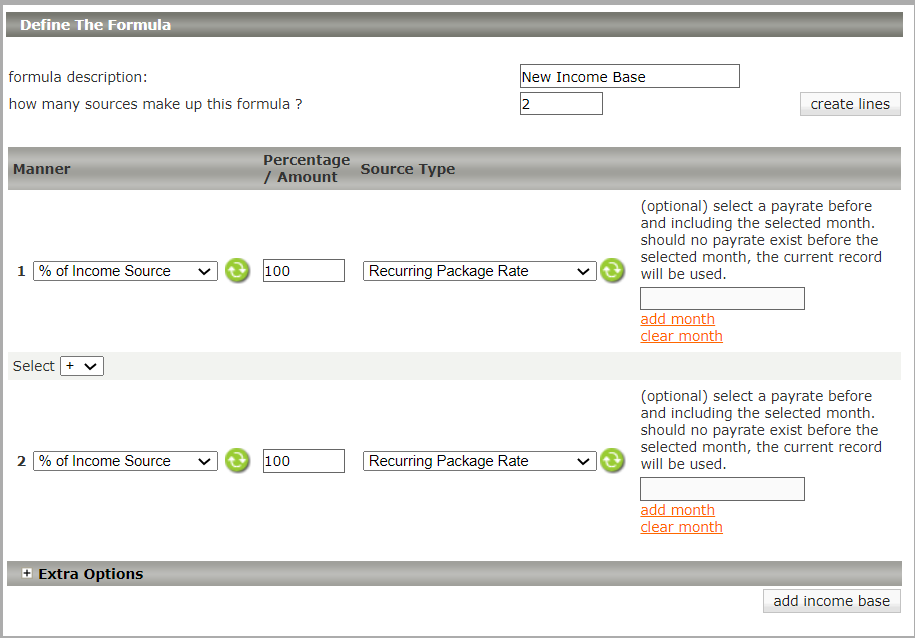This screenshot has width=915, height=638.
Task: Click 'add month' link in row 1
Action: [677, 319]
